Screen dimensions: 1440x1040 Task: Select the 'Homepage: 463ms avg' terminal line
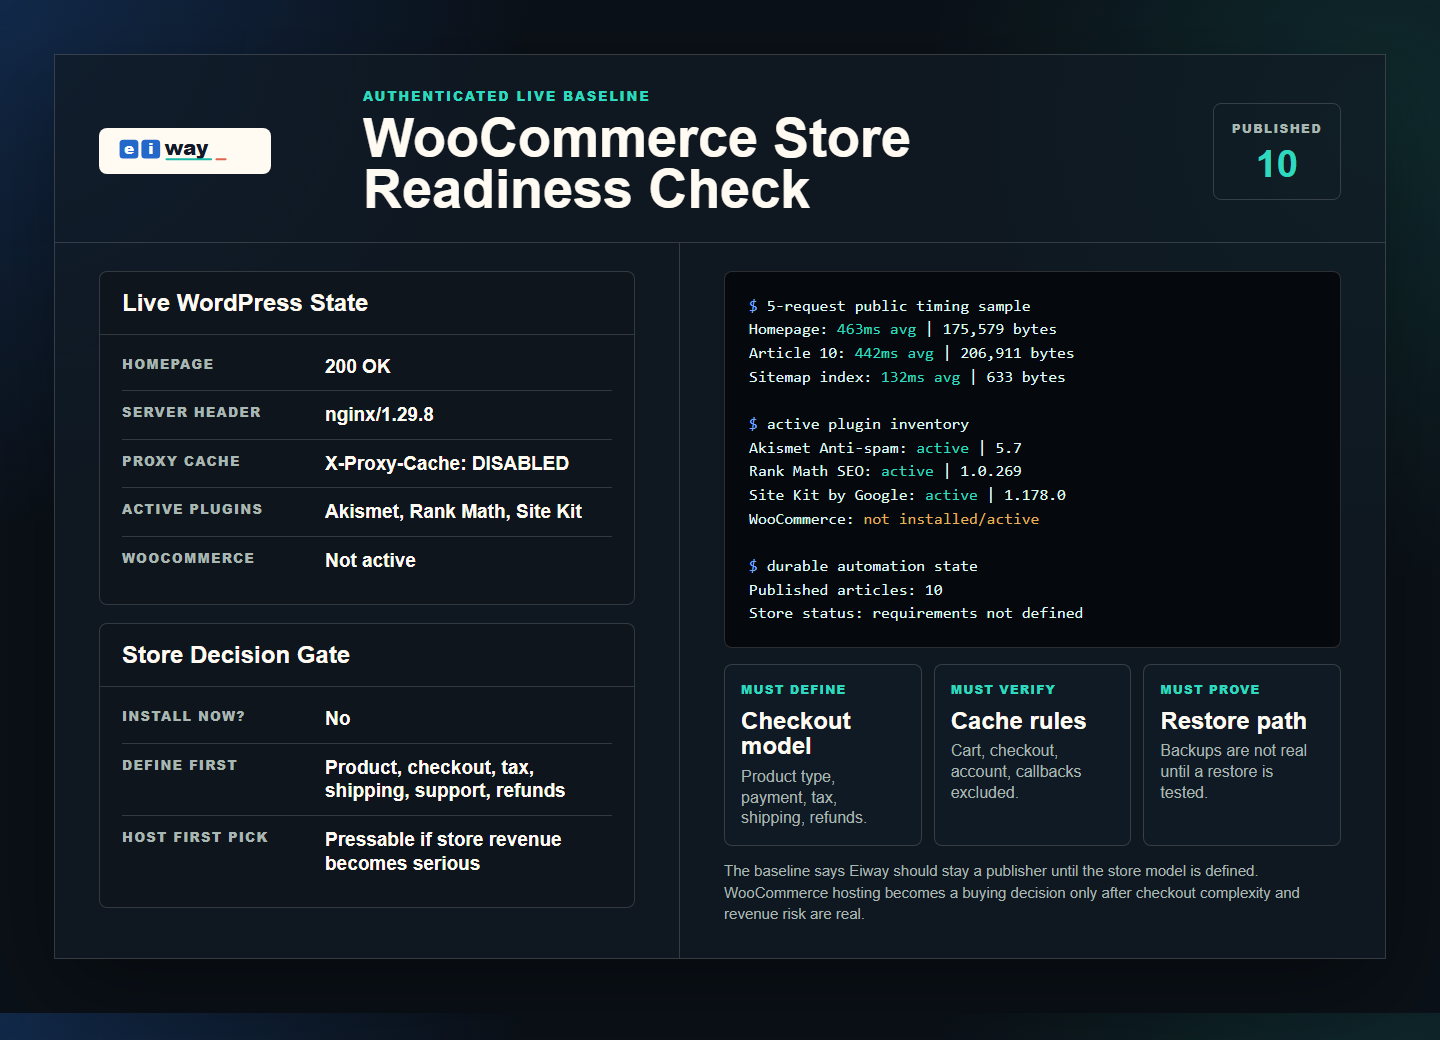902,329
